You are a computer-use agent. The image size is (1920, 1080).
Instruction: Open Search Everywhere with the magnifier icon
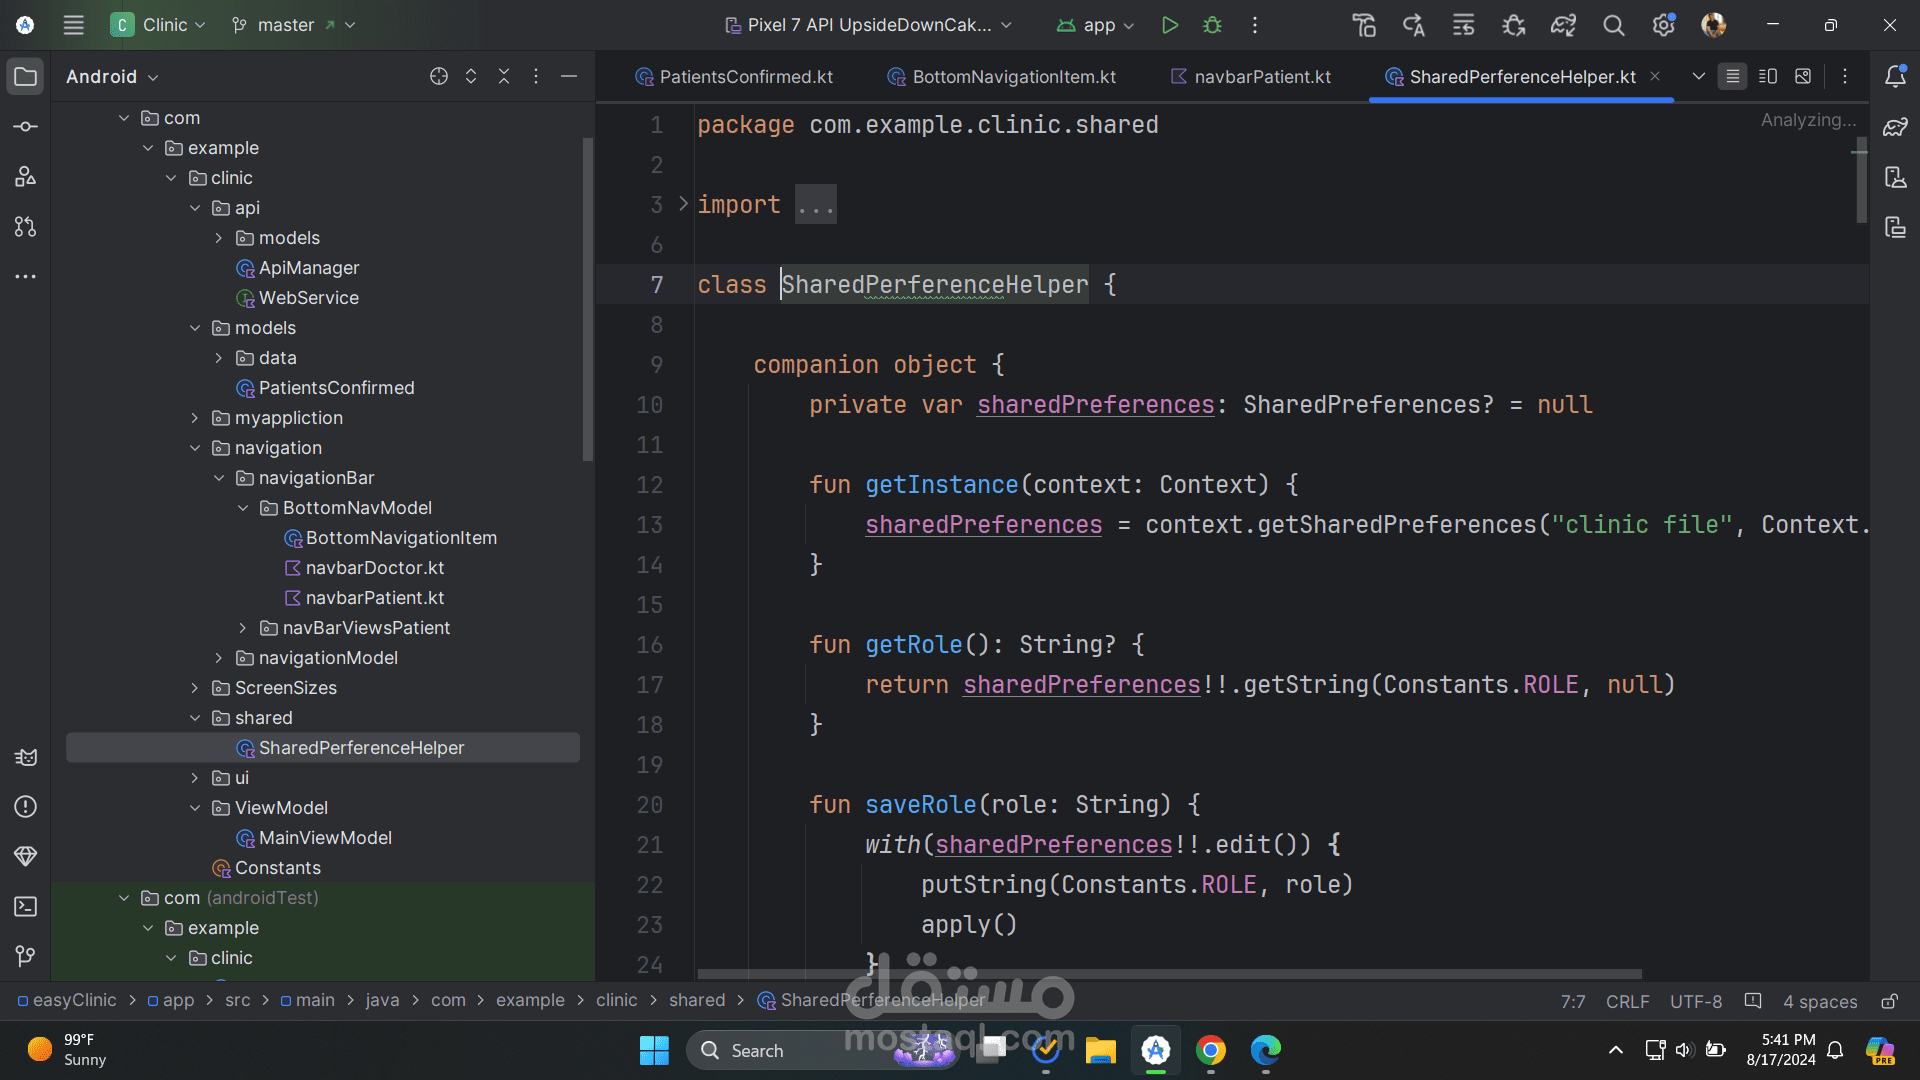[x=1613, y=25]
